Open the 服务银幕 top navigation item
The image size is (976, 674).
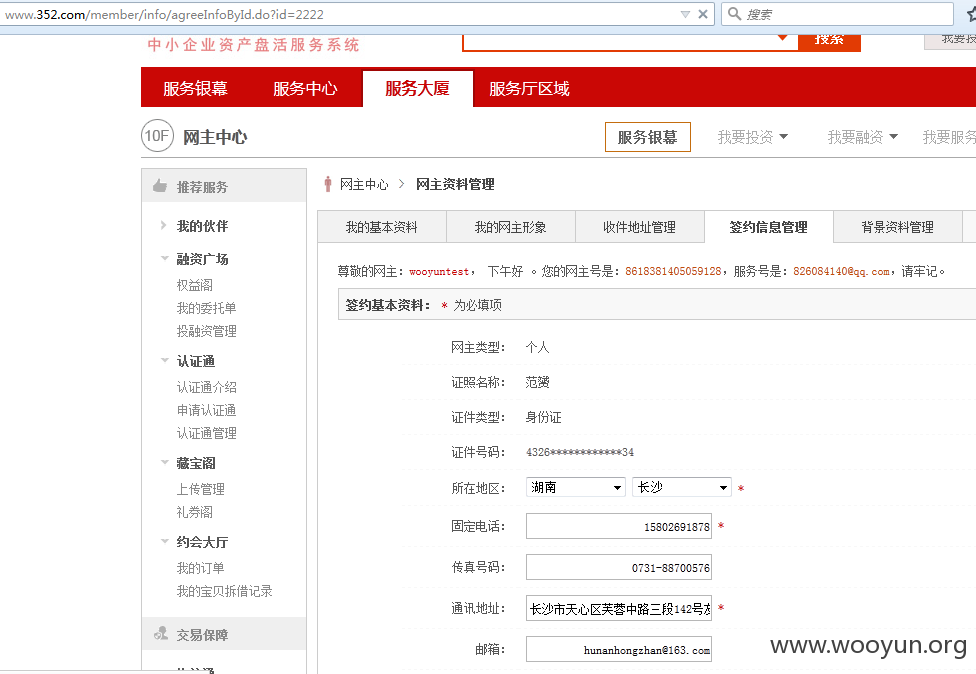[195, 88]
